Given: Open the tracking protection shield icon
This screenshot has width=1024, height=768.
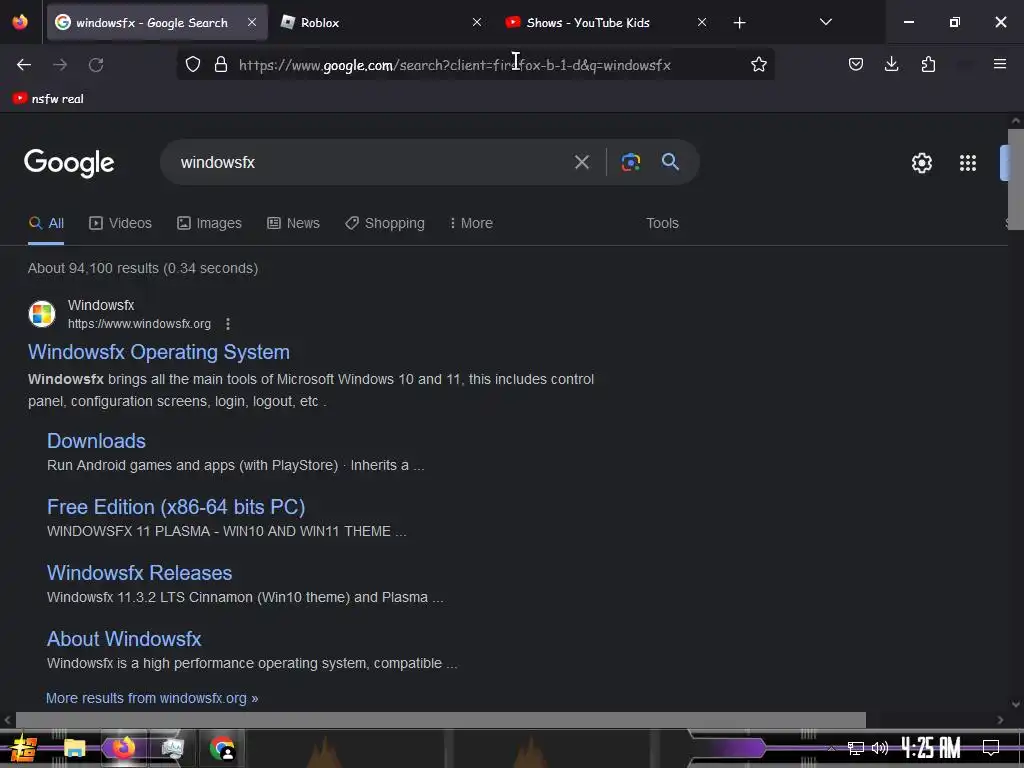Looking at the screenshot, I should click(x=193, y=64).
